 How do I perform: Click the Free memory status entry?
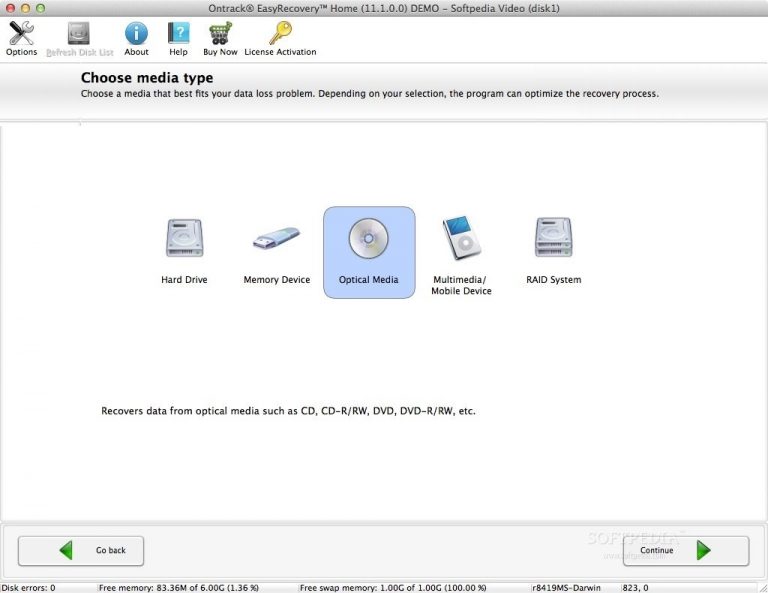tap(179, 588)
